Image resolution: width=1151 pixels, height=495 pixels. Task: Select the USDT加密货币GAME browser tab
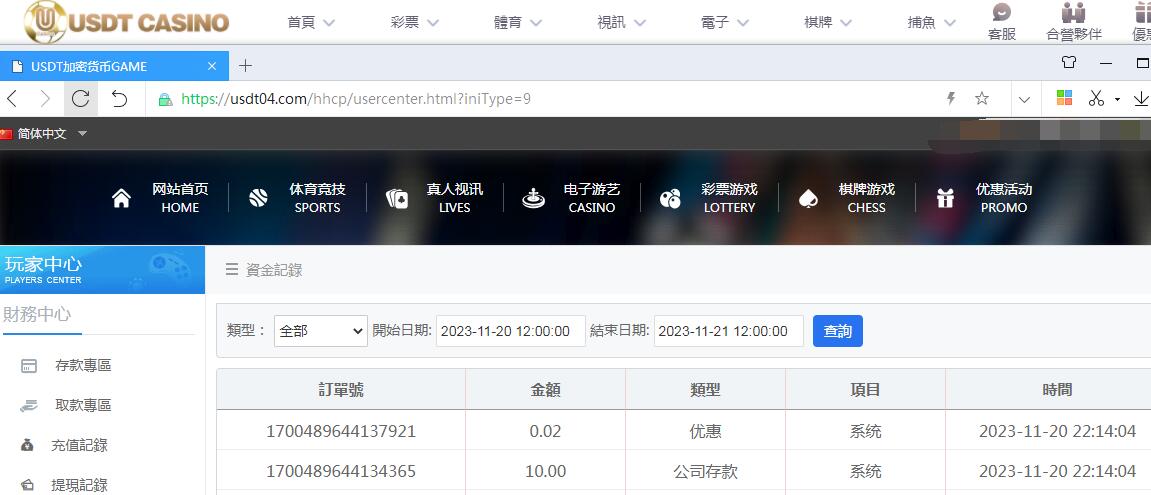[x=114, y=66]
